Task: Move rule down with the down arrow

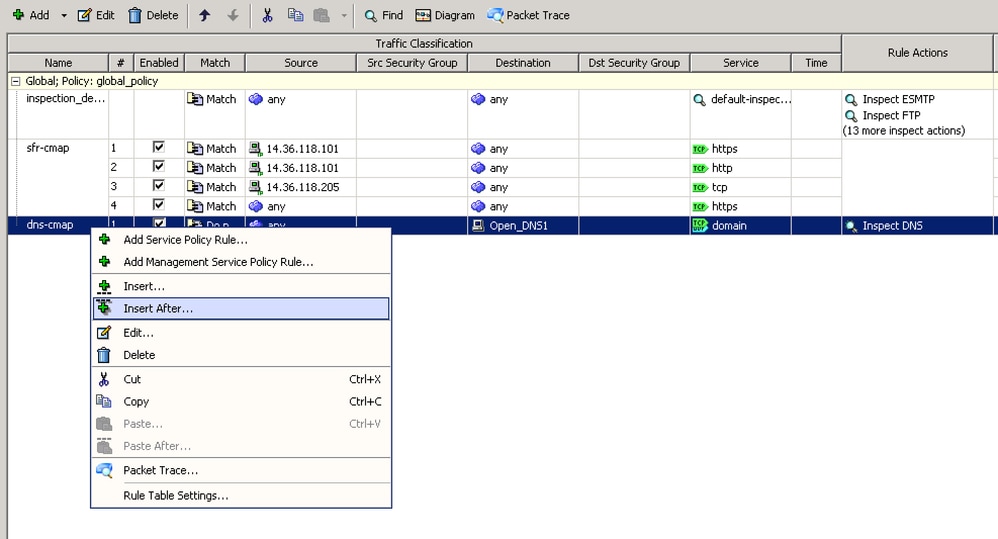Action: pos(233,15)
